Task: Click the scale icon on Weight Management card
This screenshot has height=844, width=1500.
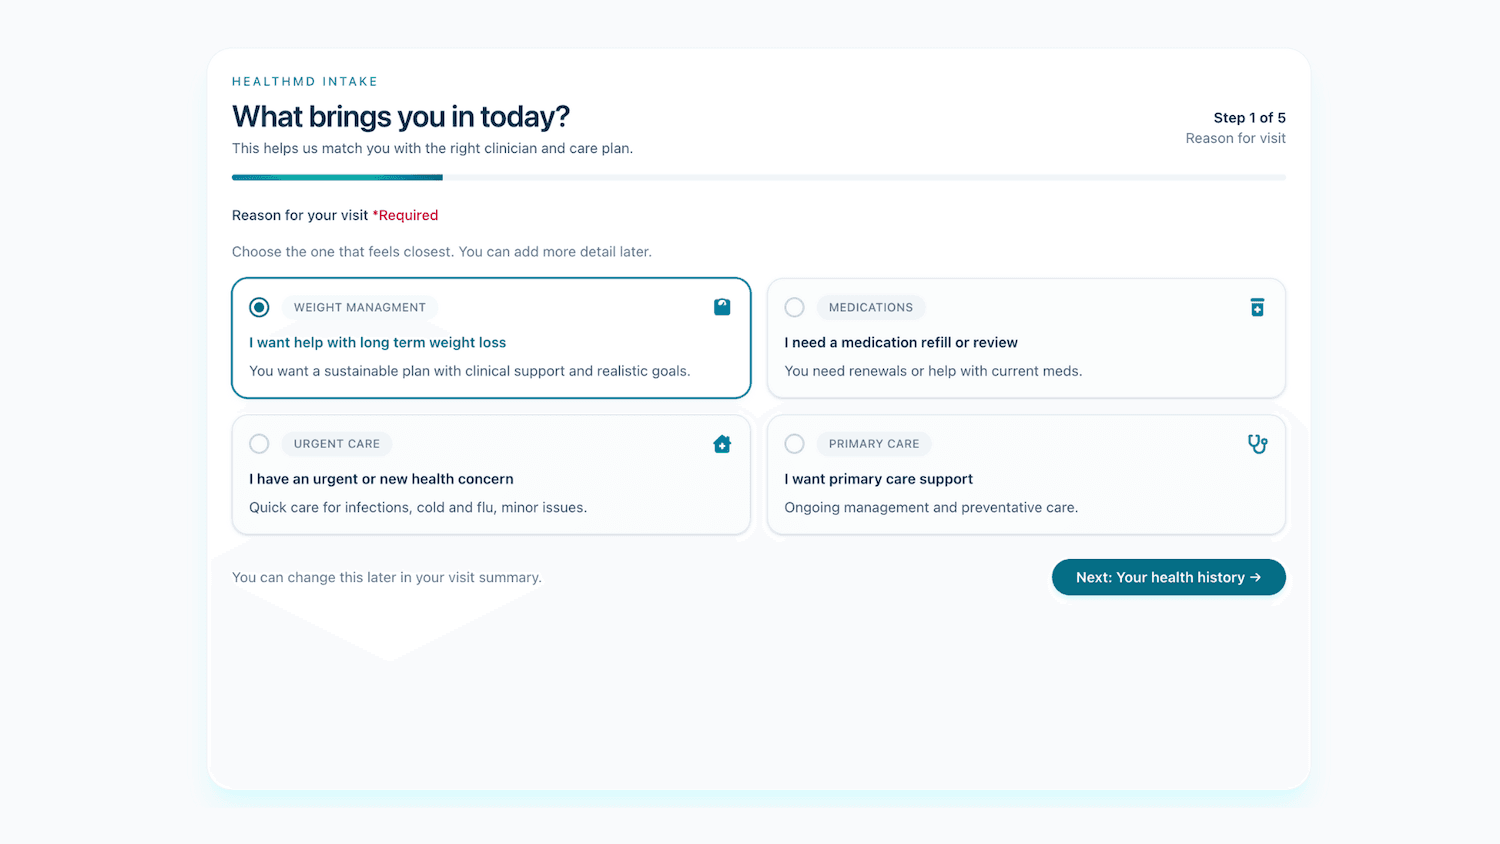Action: click(x=722, y=307)
